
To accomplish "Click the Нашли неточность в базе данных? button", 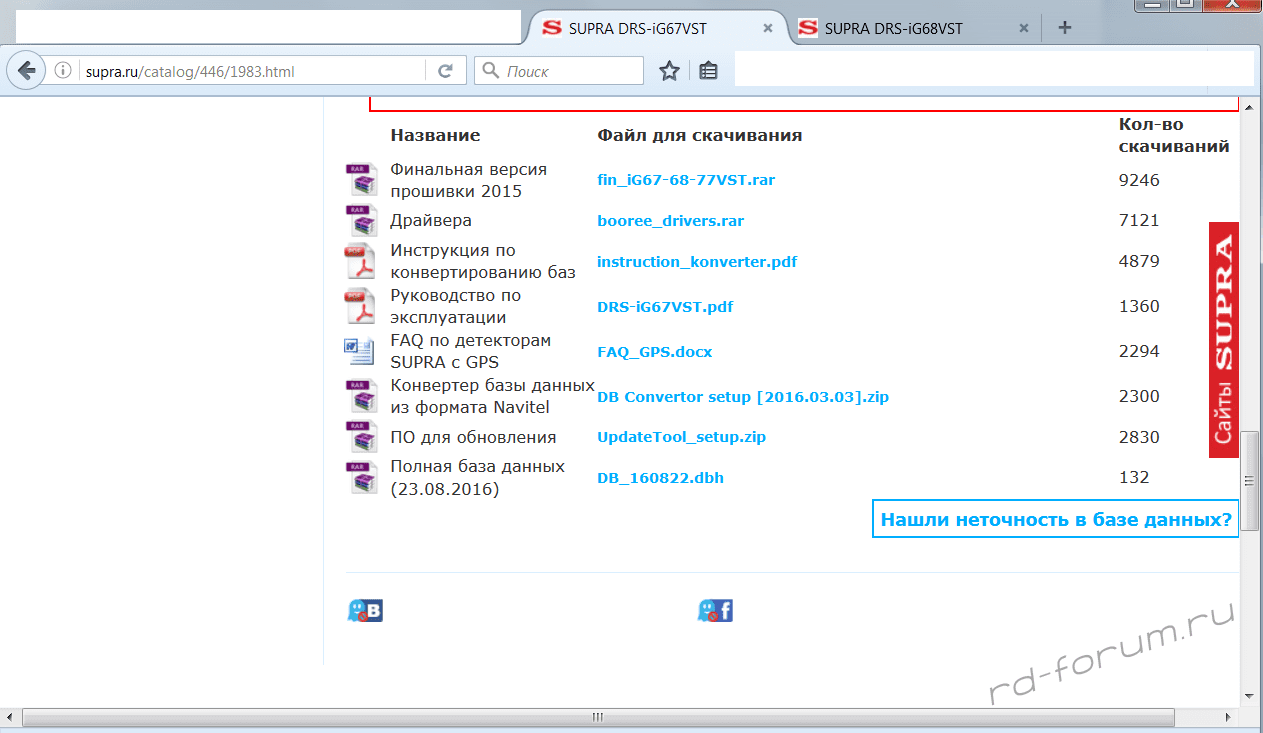I will pos(1055,519).
